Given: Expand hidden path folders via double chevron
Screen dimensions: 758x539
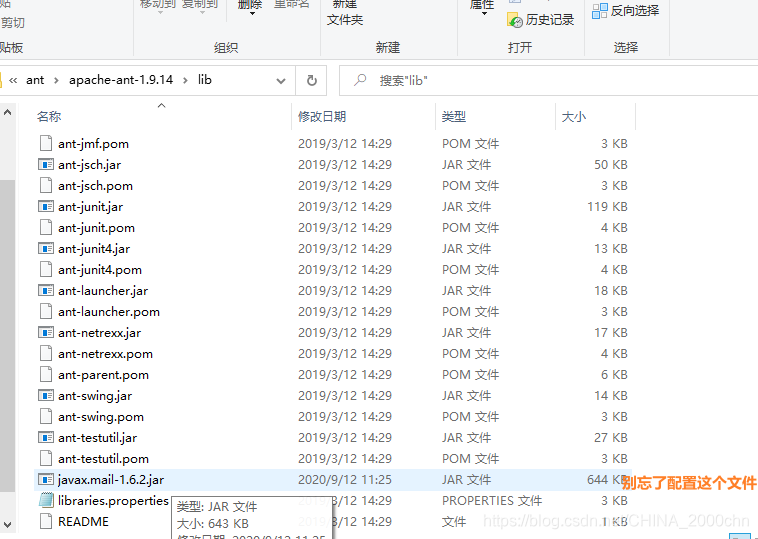Looking at the screenshot, I should (x=13, y=81).
